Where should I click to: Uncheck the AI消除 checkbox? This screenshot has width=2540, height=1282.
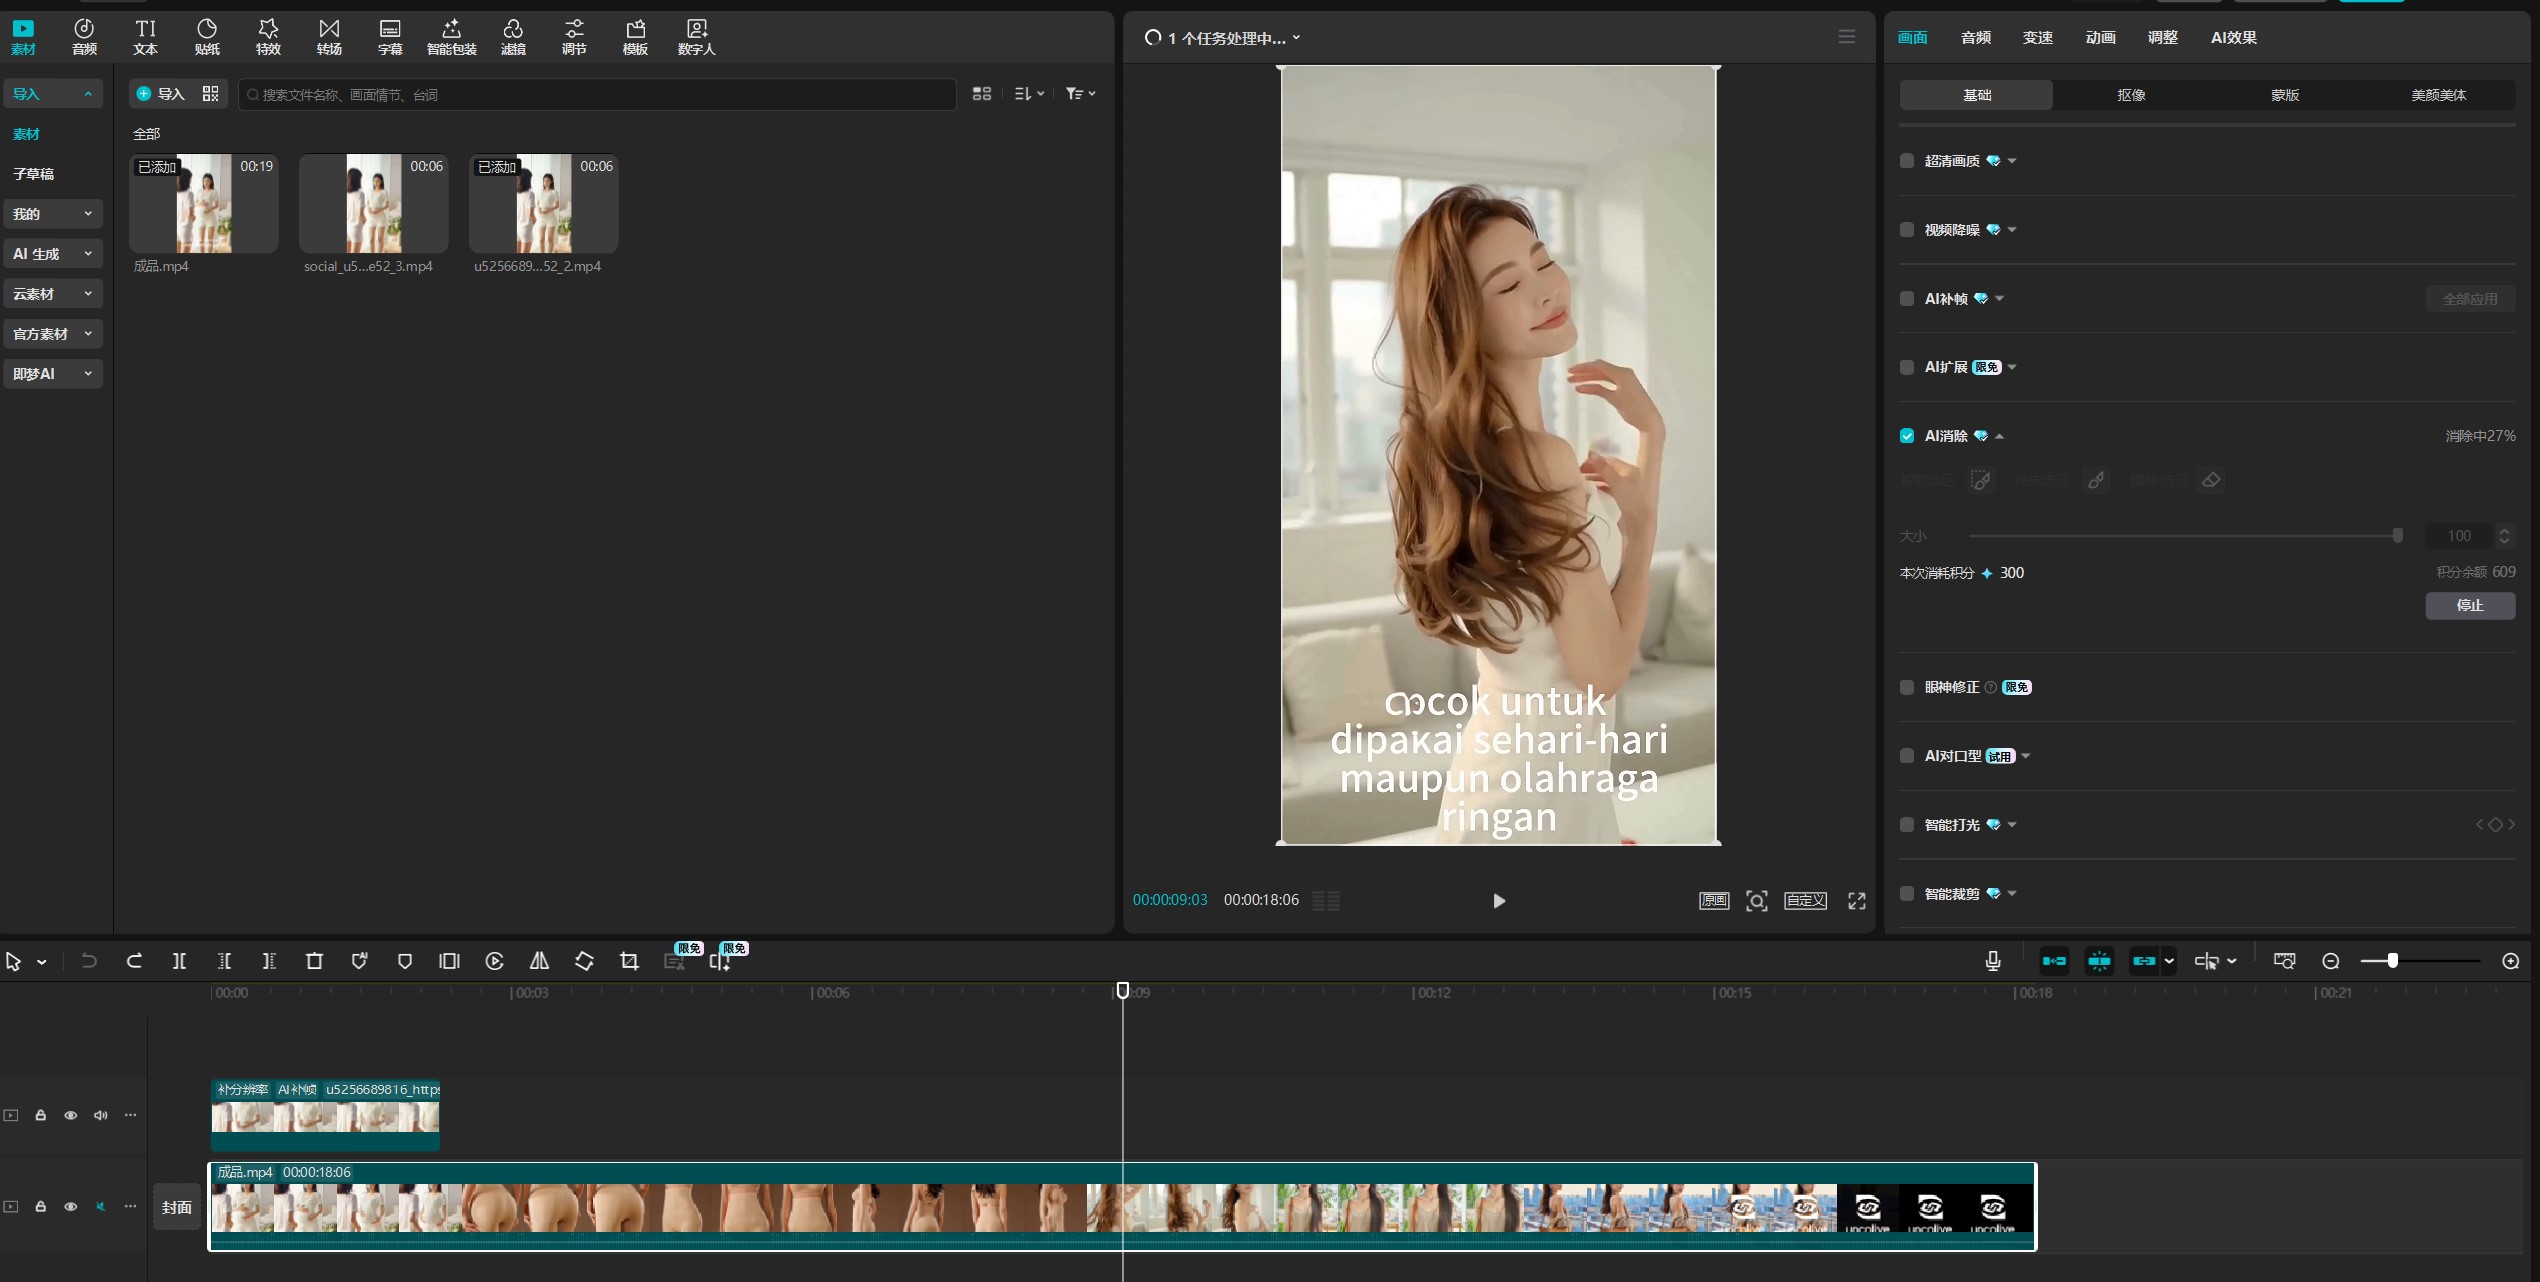tap(1907, 436)
